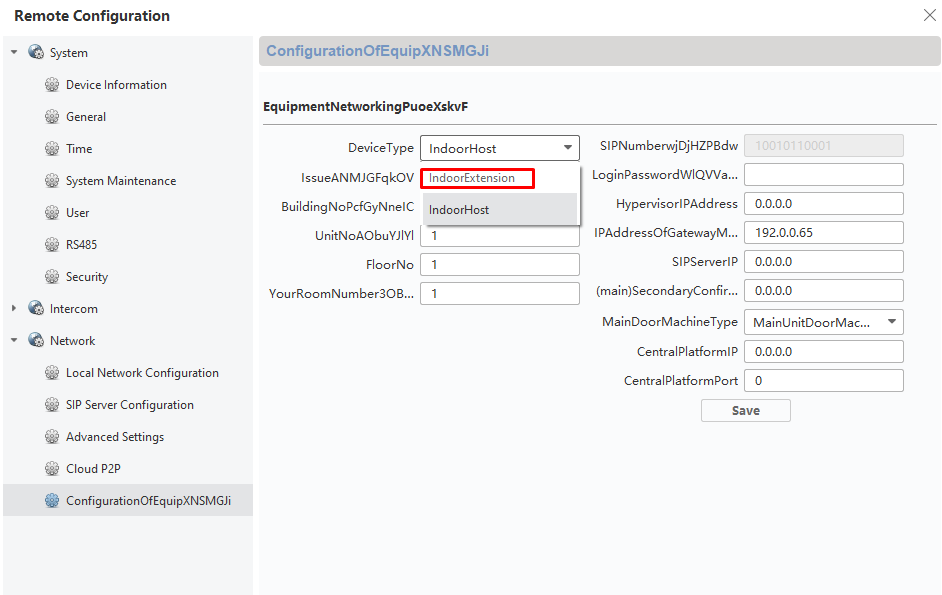Open the Time settings page
Image resolution: width=942 pixels, height=595 pixels.
[79, 148]
